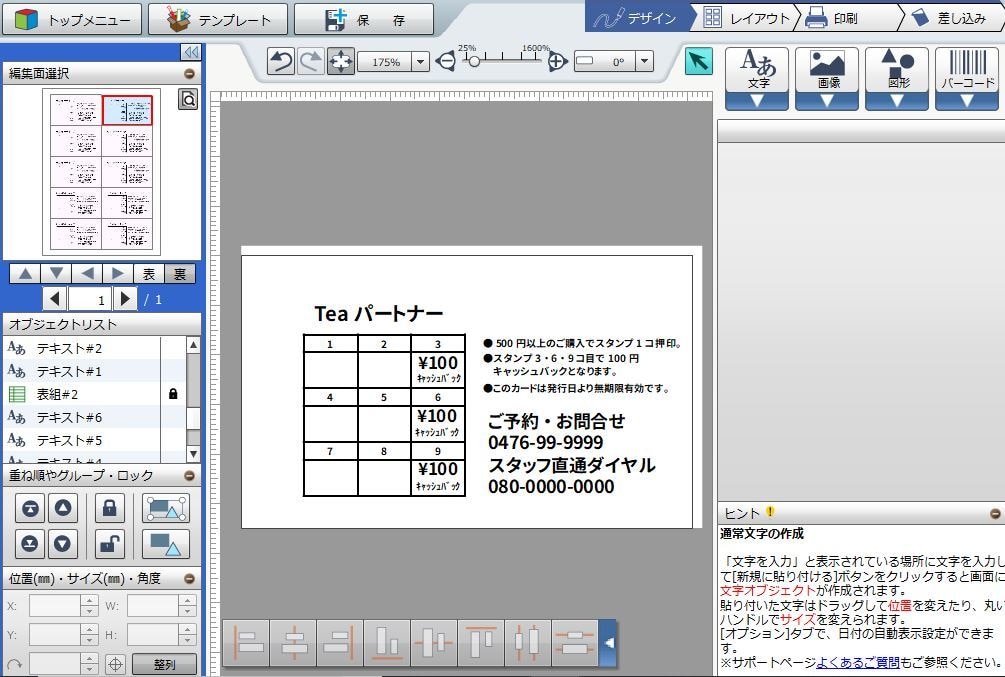
Task: Expand the 図形 shape tool dropdown
Action: coord(897,101)
